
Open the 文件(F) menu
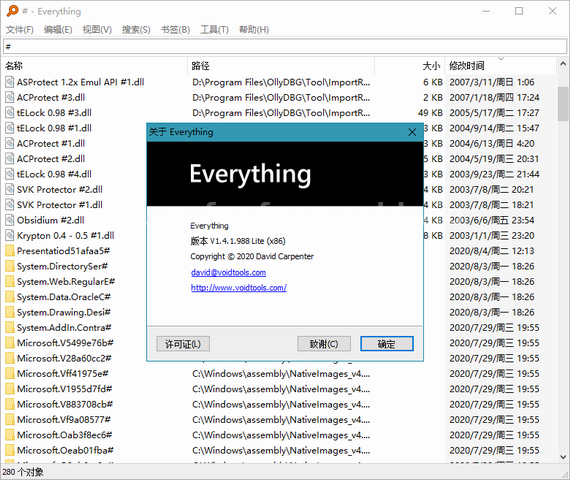point(20,29)
